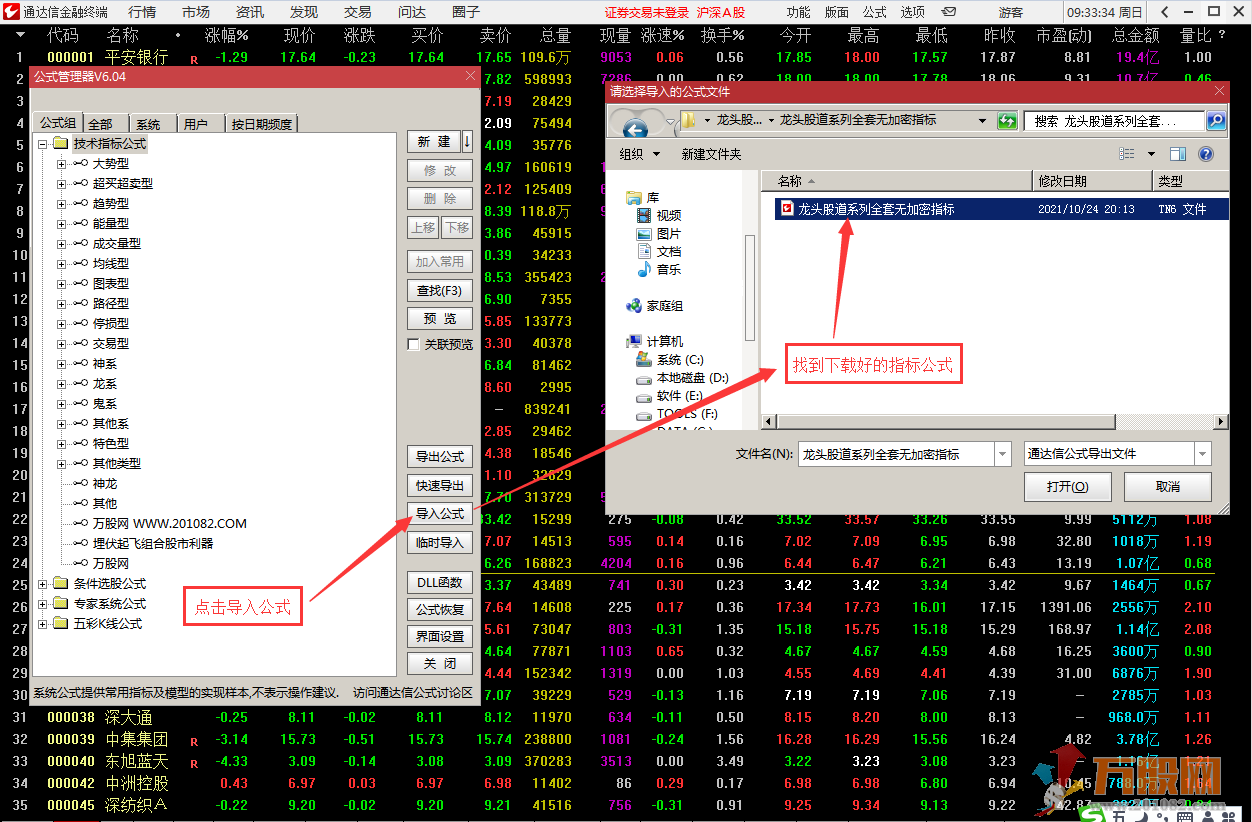Image resolution: width=1252 pixels, height=822 pixels.
Task: Click the file dialog search box
Action: (1114, 121)
